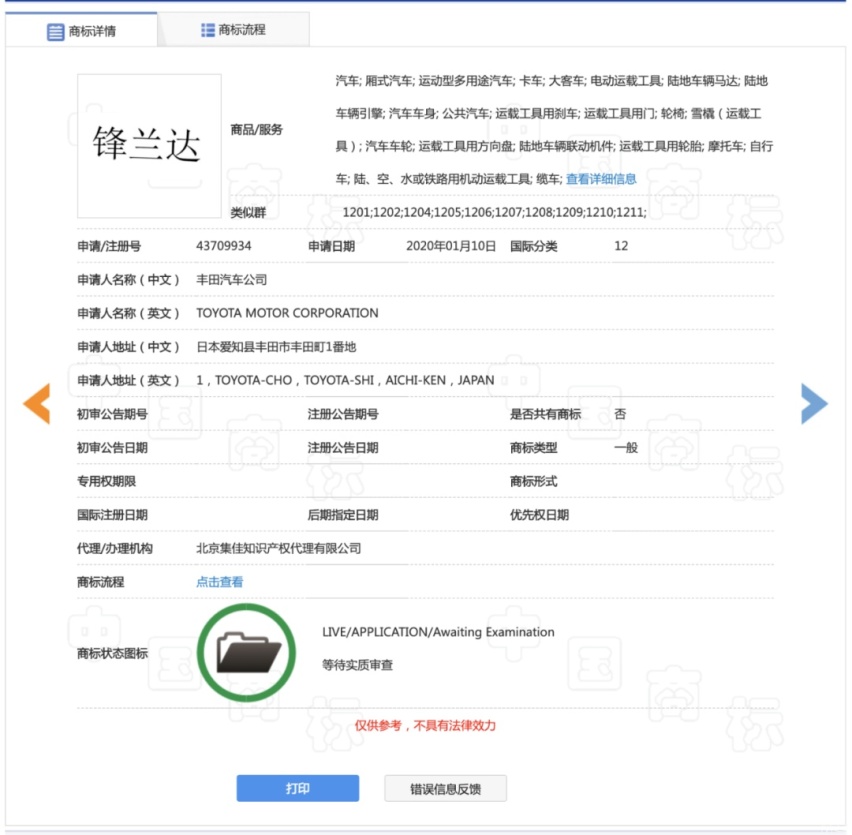Click the 商品/服务 label
The width and height of the screenshot is (852, 835).
[x=256, y=130]
